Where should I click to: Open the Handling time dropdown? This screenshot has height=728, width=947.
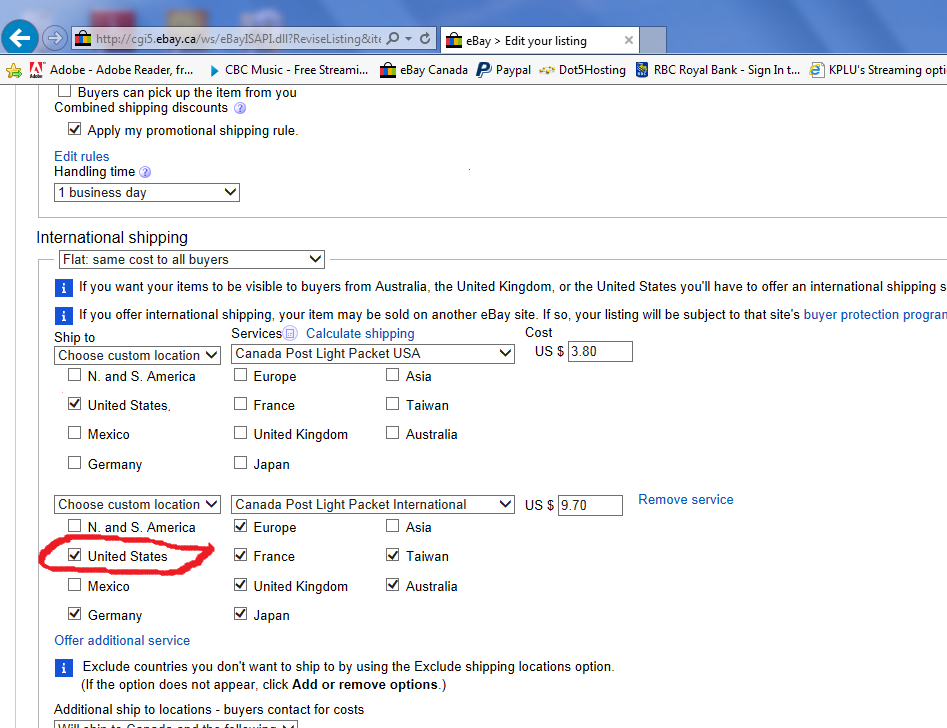[x=147, y=192]
